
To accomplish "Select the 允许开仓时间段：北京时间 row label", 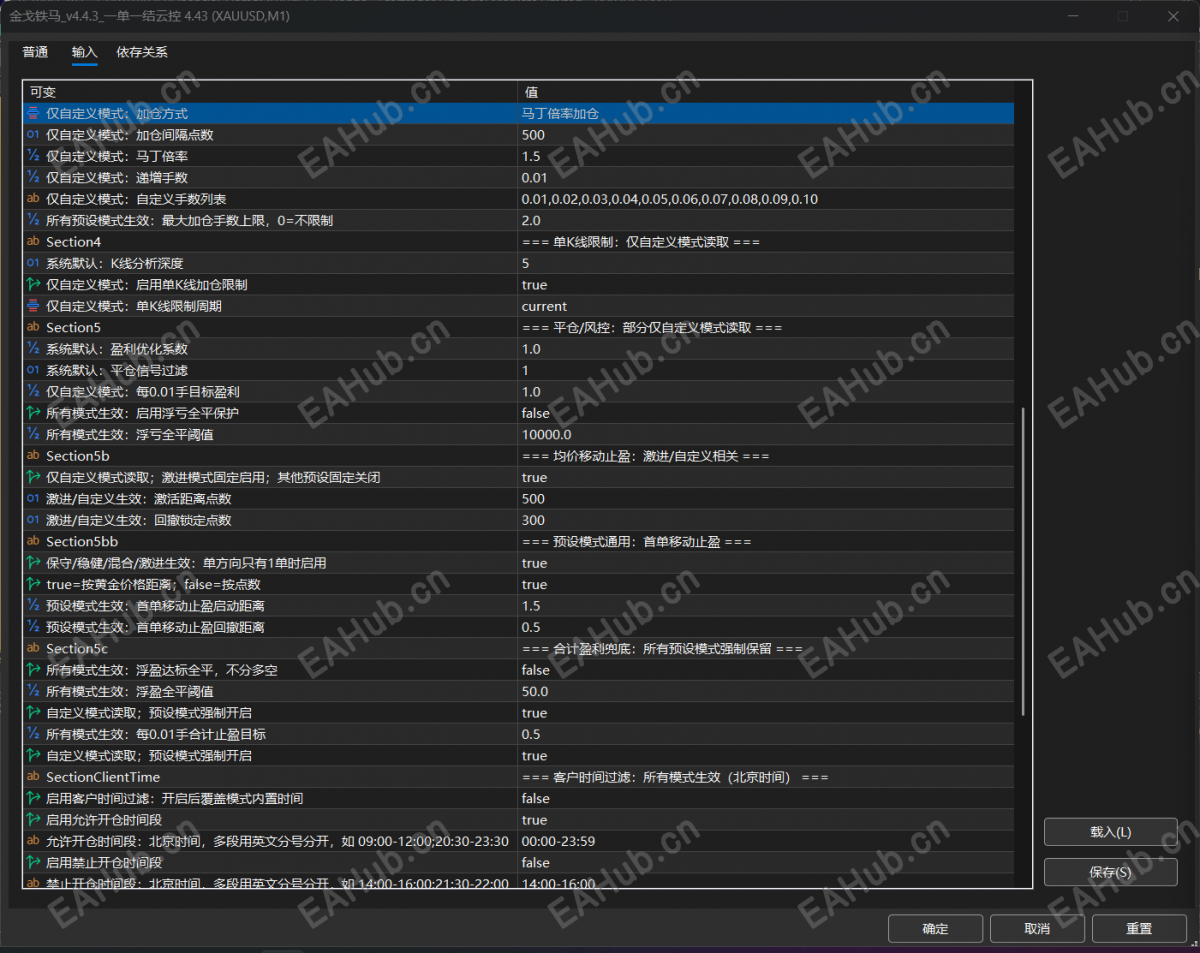I will (x=277, y=841).
